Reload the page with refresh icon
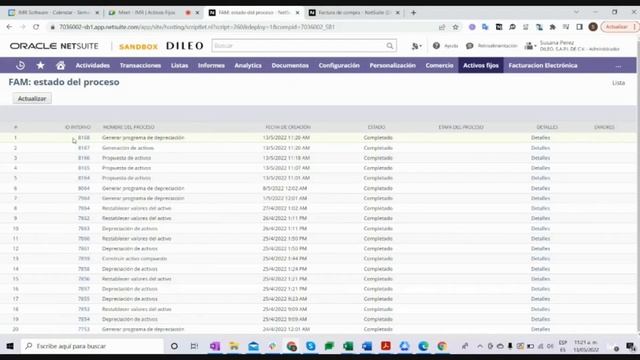This screenshot has width=640, height=360. 36,27
